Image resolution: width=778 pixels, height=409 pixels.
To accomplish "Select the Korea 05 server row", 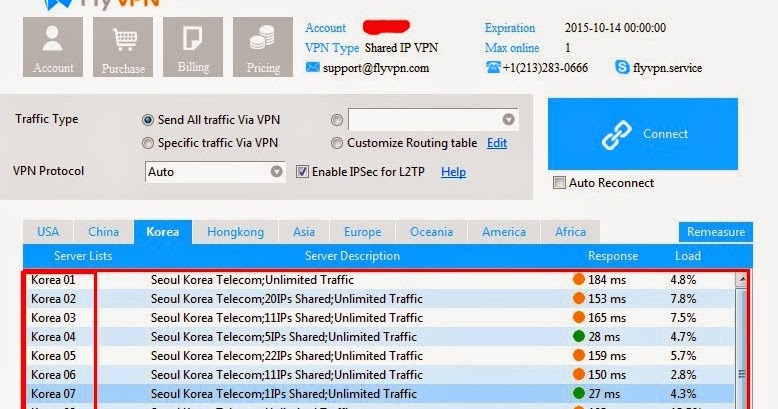I will [380, 355].
